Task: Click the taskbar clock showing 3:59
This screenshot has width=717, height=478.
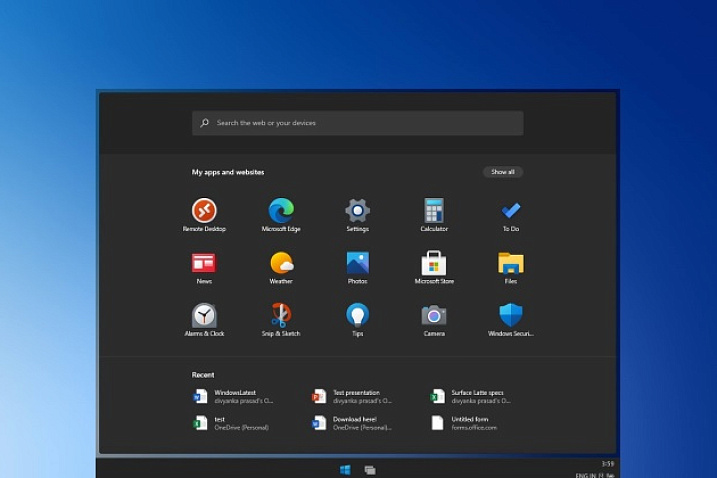Action: [x=608, y=464]
